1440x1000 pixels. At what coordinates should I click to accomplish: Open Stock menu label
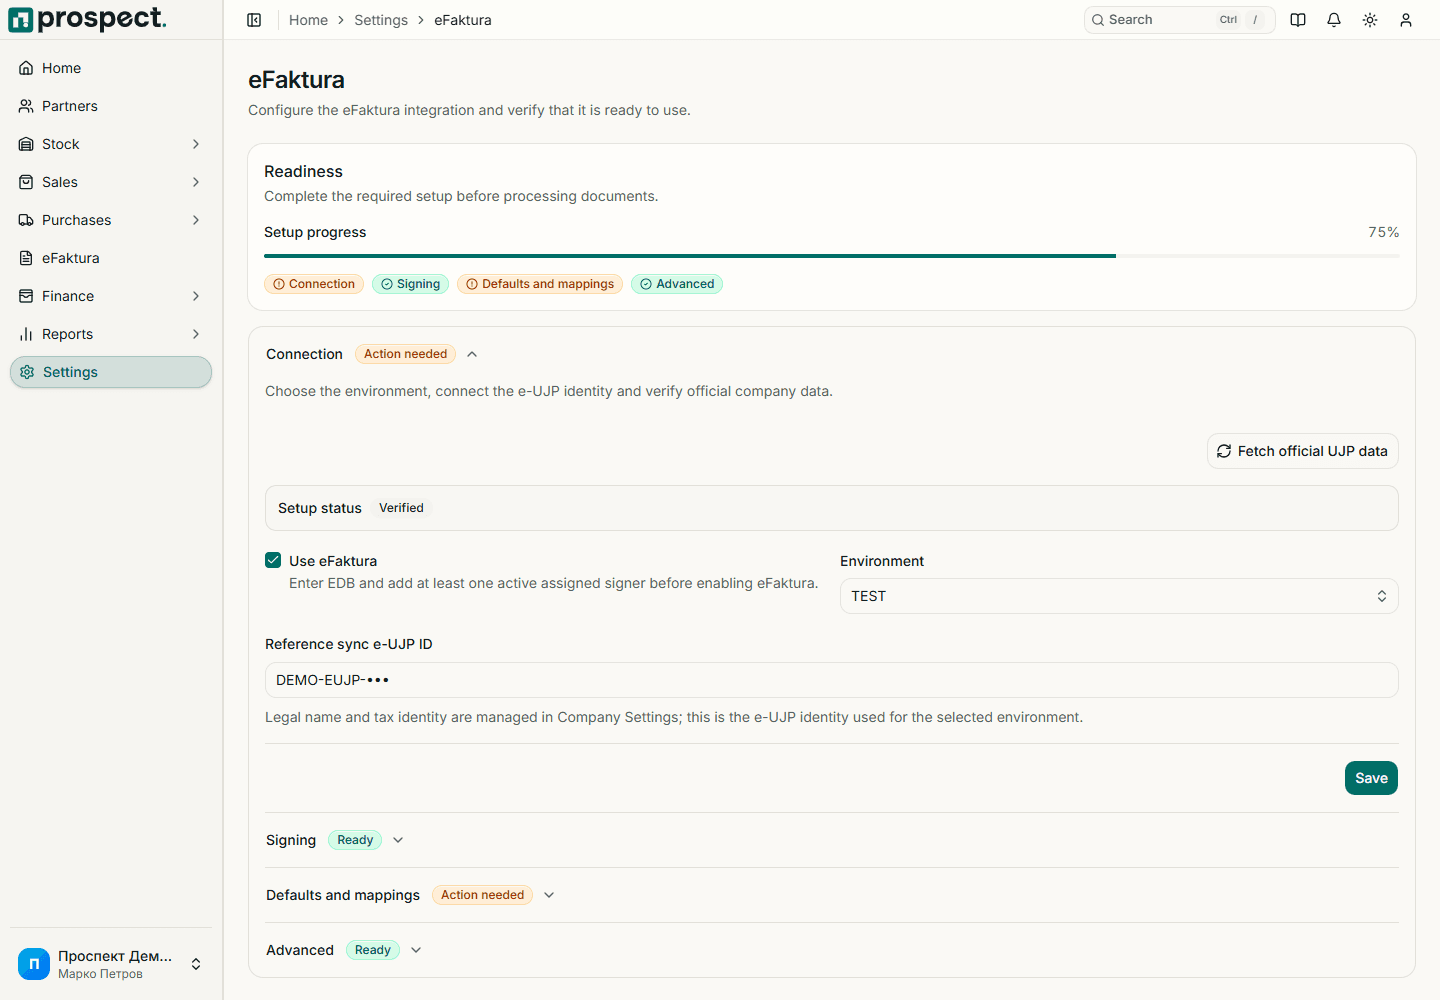point(61,144)
